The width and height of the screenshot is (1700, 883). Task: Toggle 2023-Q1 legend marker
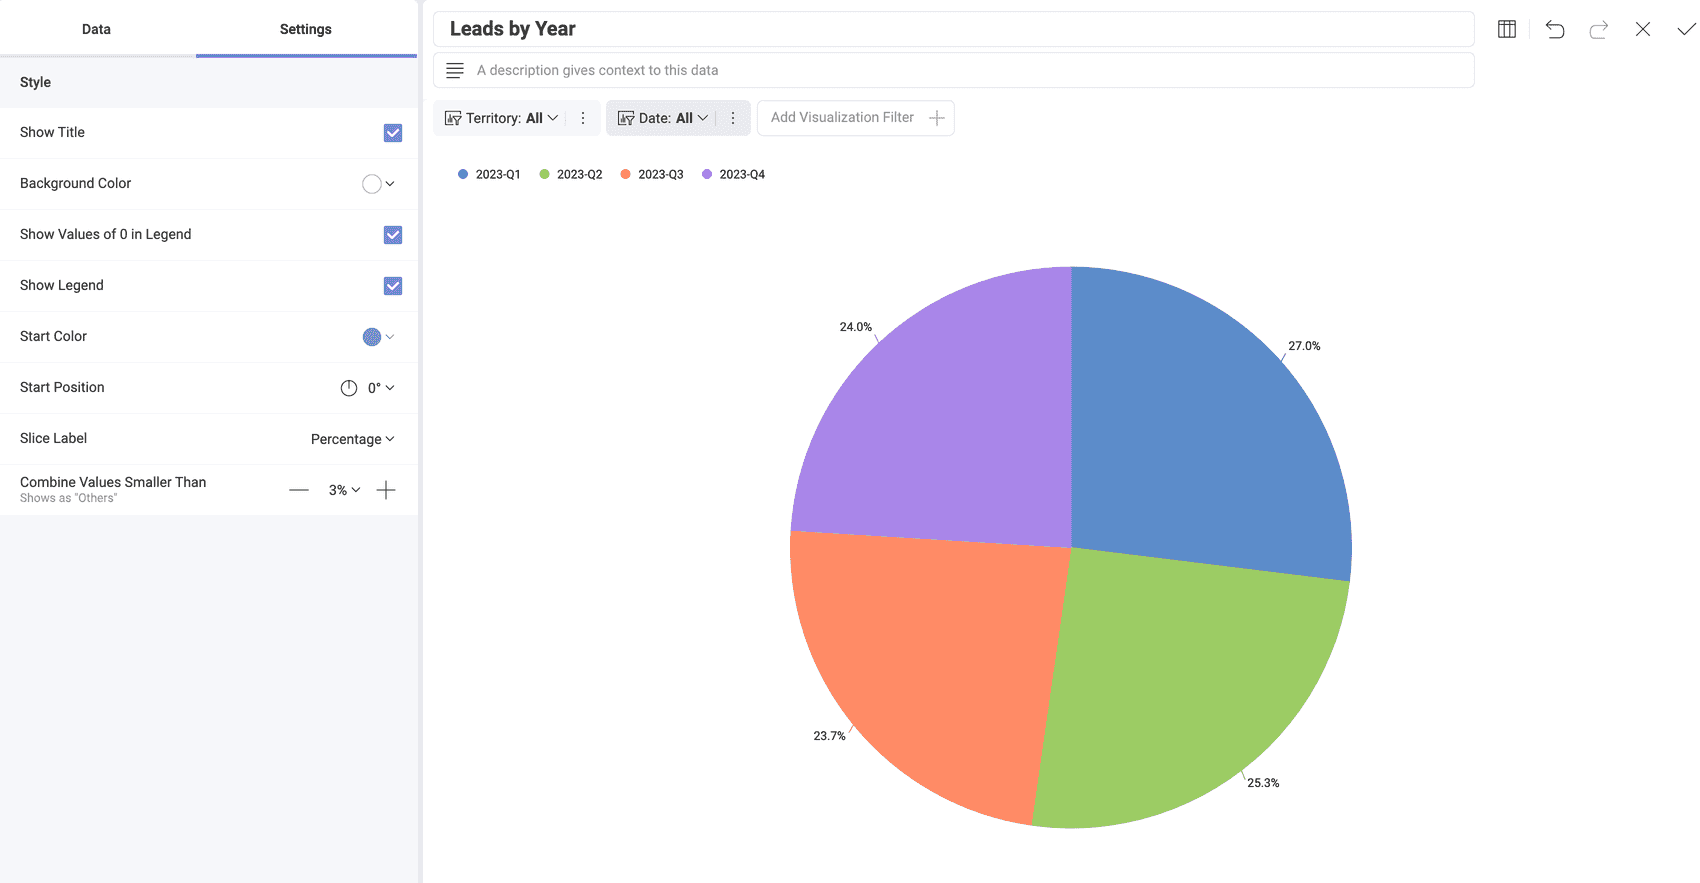pos(463,174)
